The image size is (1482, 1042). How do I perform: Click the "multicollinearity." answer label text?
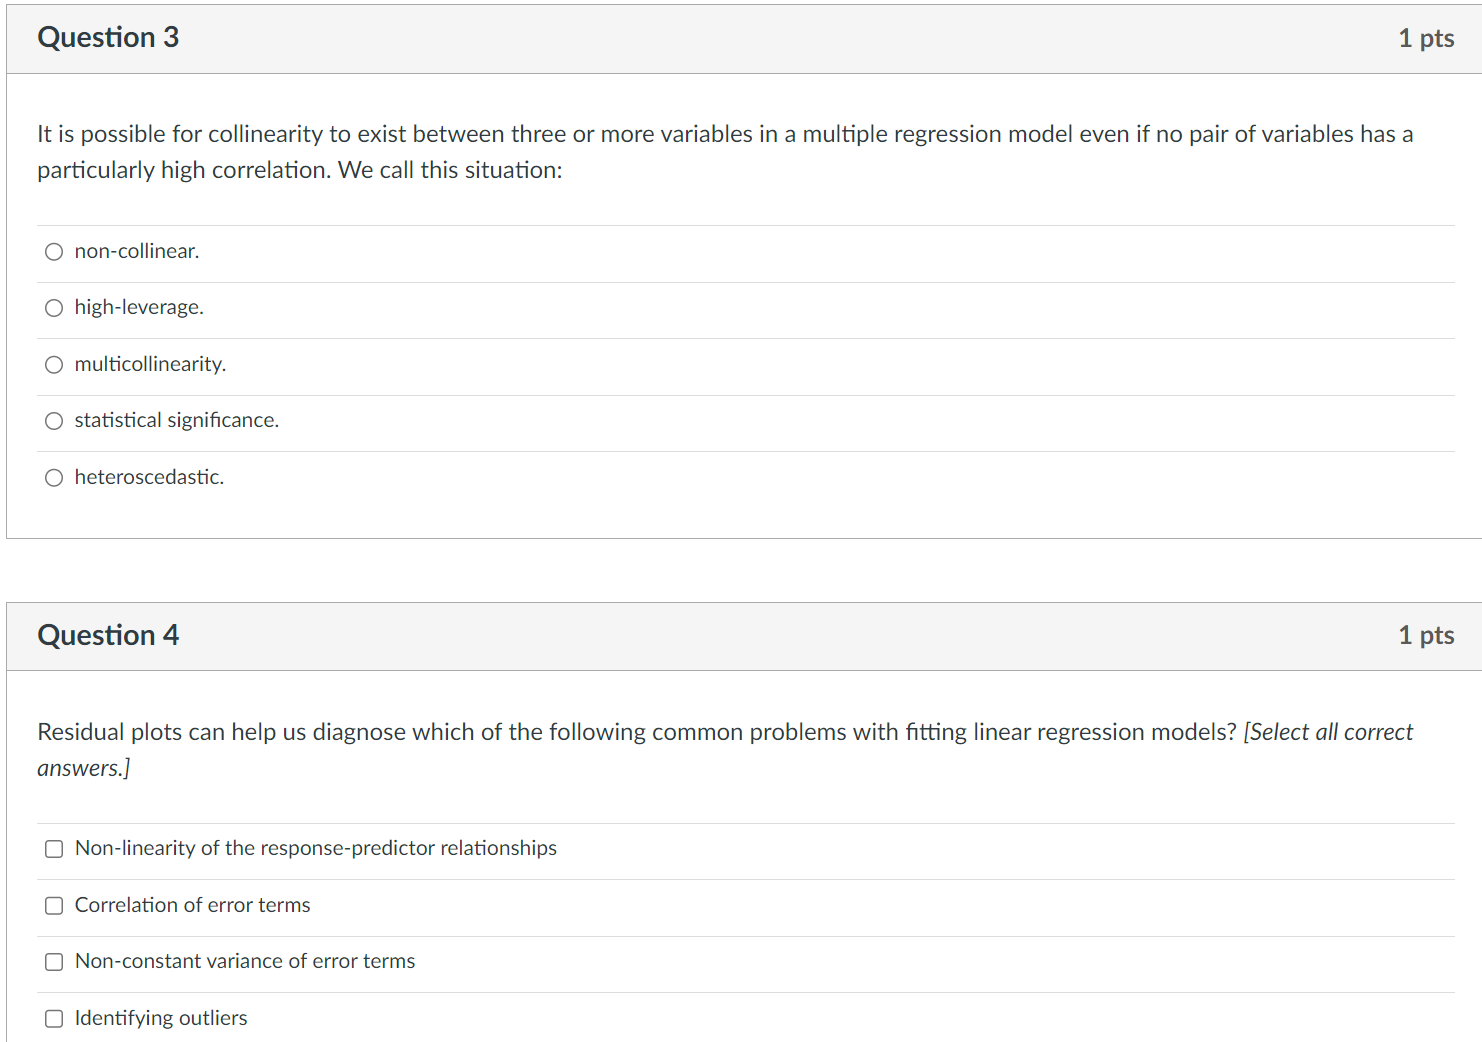150,364
